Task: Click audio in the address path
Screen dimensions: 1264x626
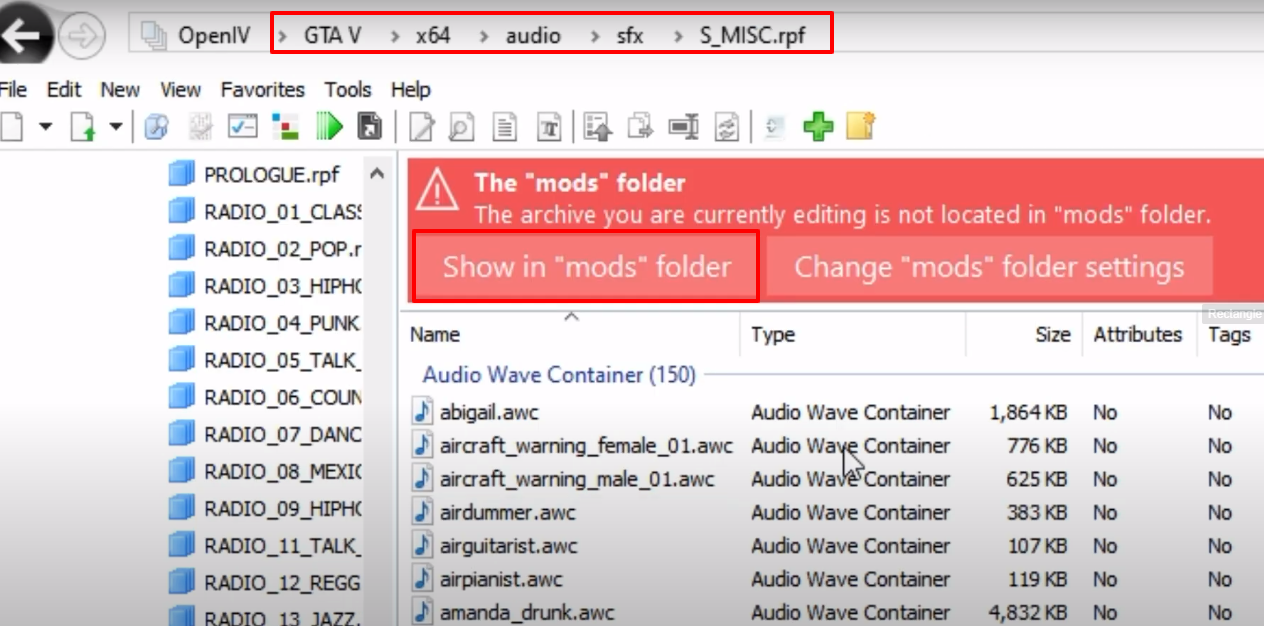Action: 533,37
